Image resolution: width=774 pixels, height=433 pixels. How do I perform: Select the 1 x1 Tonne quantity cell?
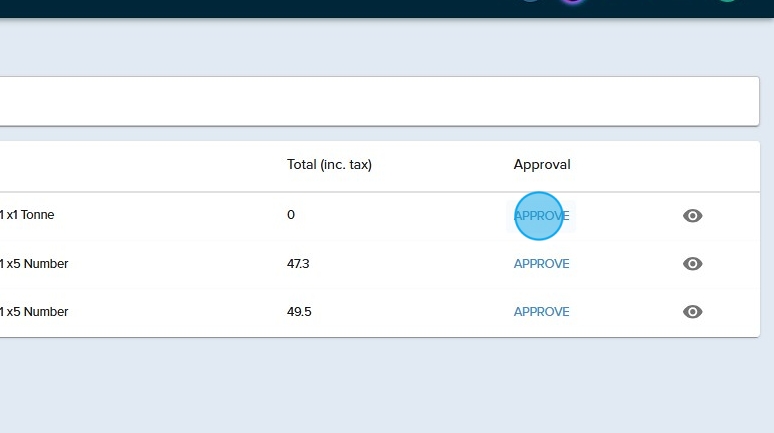click(x=27, y=215)
